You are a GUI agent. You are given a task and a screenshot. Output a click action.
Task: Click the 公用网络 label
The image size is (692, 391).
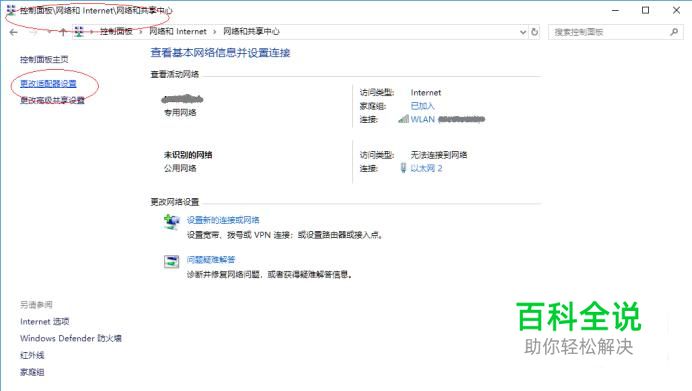tap(180, 168)
